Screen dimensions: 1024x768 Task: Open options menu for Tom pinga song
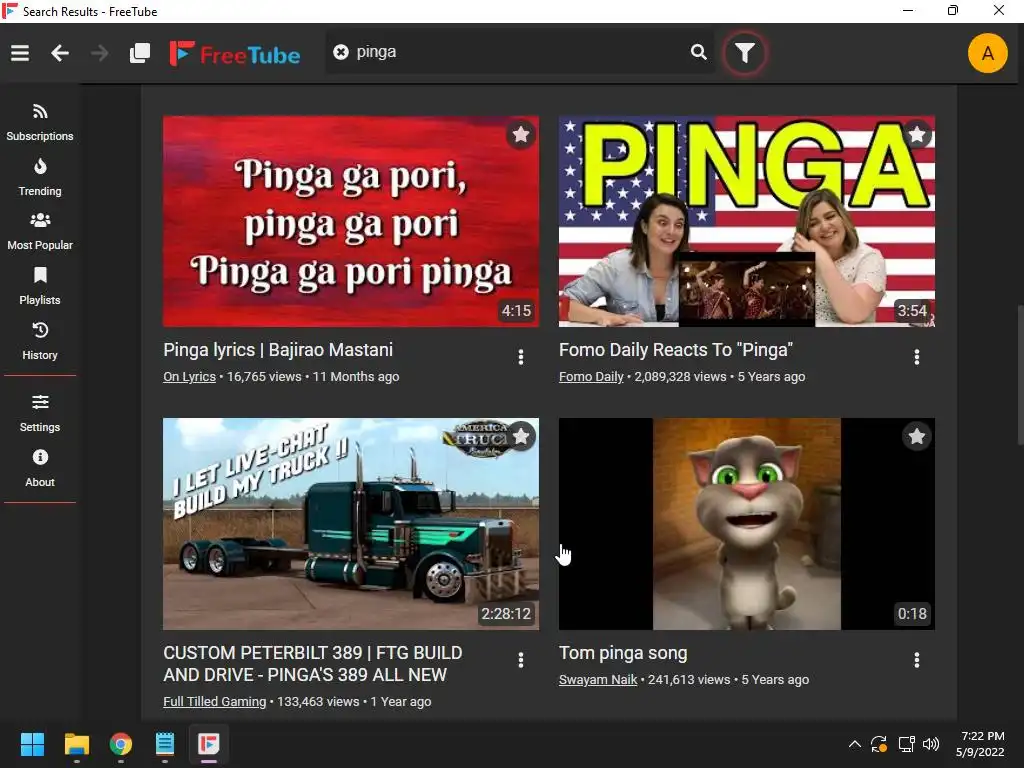tap(917, 660)
